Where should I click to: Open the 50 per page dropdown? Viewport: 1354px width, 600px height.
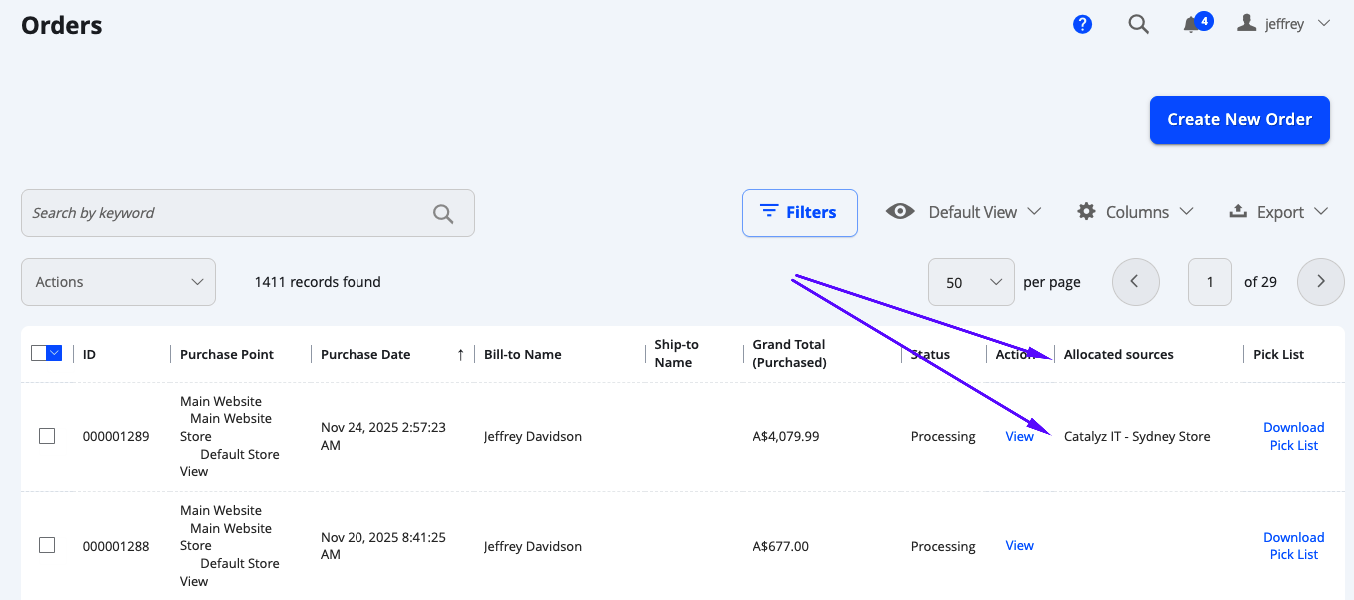pyautogui.click(x=971, y=282)
